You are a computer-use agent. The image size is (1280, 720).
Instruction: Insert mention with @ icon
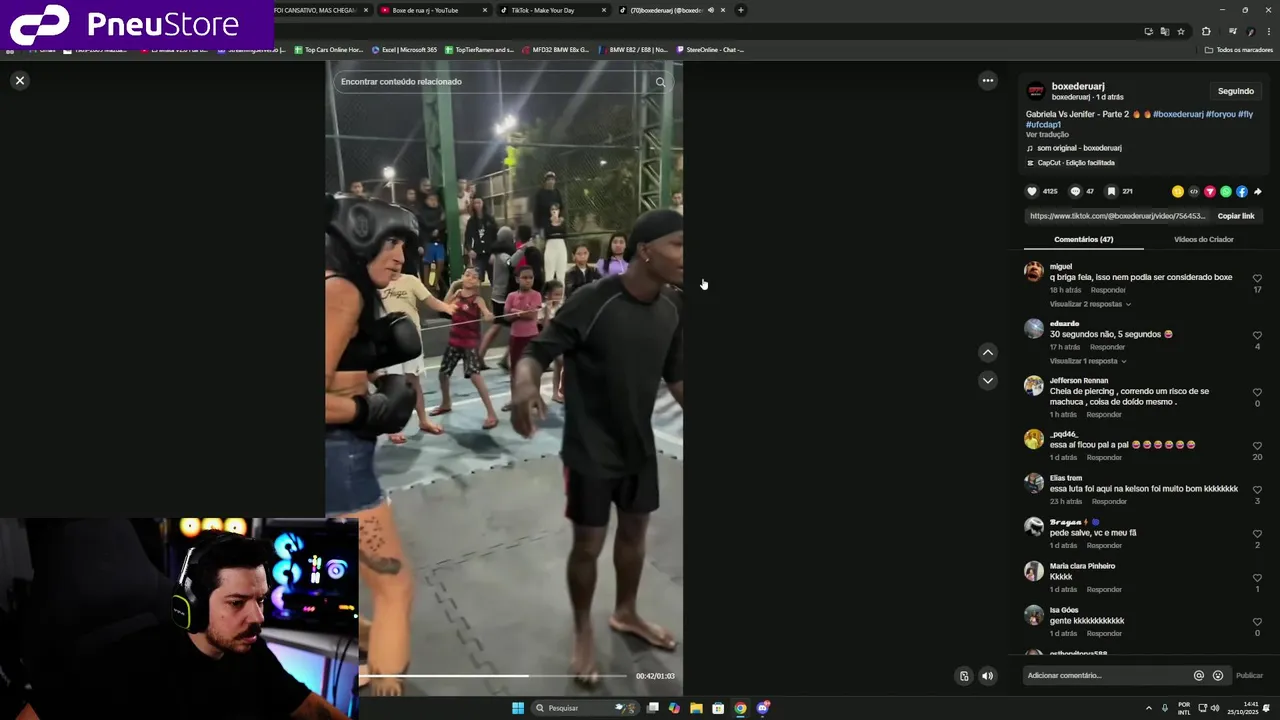1199,675
